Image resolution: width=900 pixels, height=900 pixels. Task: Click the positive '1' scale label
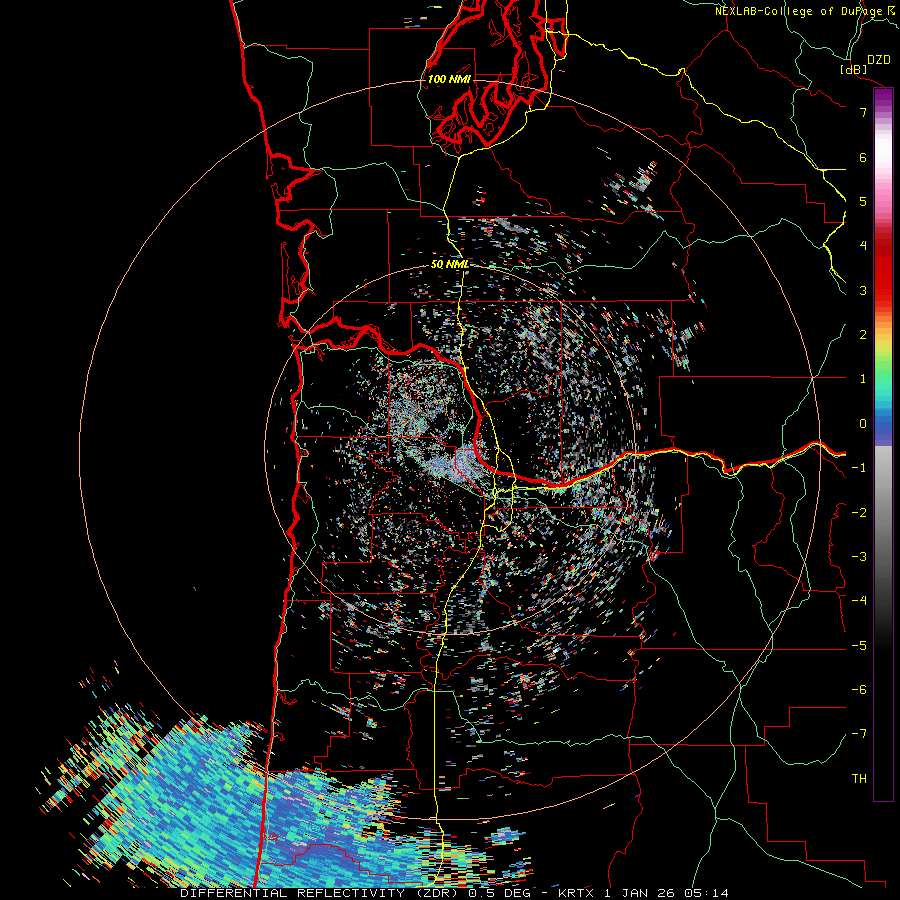(863, 379)
